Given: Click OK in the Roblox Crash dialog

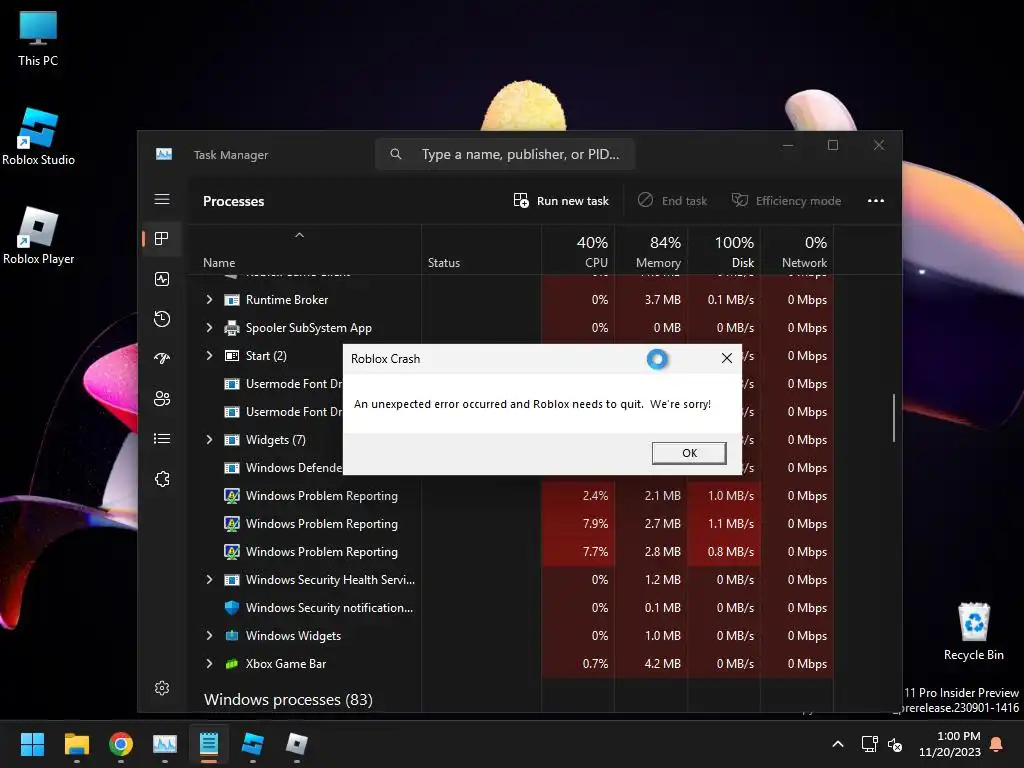Looking at the screenshot, I should point(689,453).
